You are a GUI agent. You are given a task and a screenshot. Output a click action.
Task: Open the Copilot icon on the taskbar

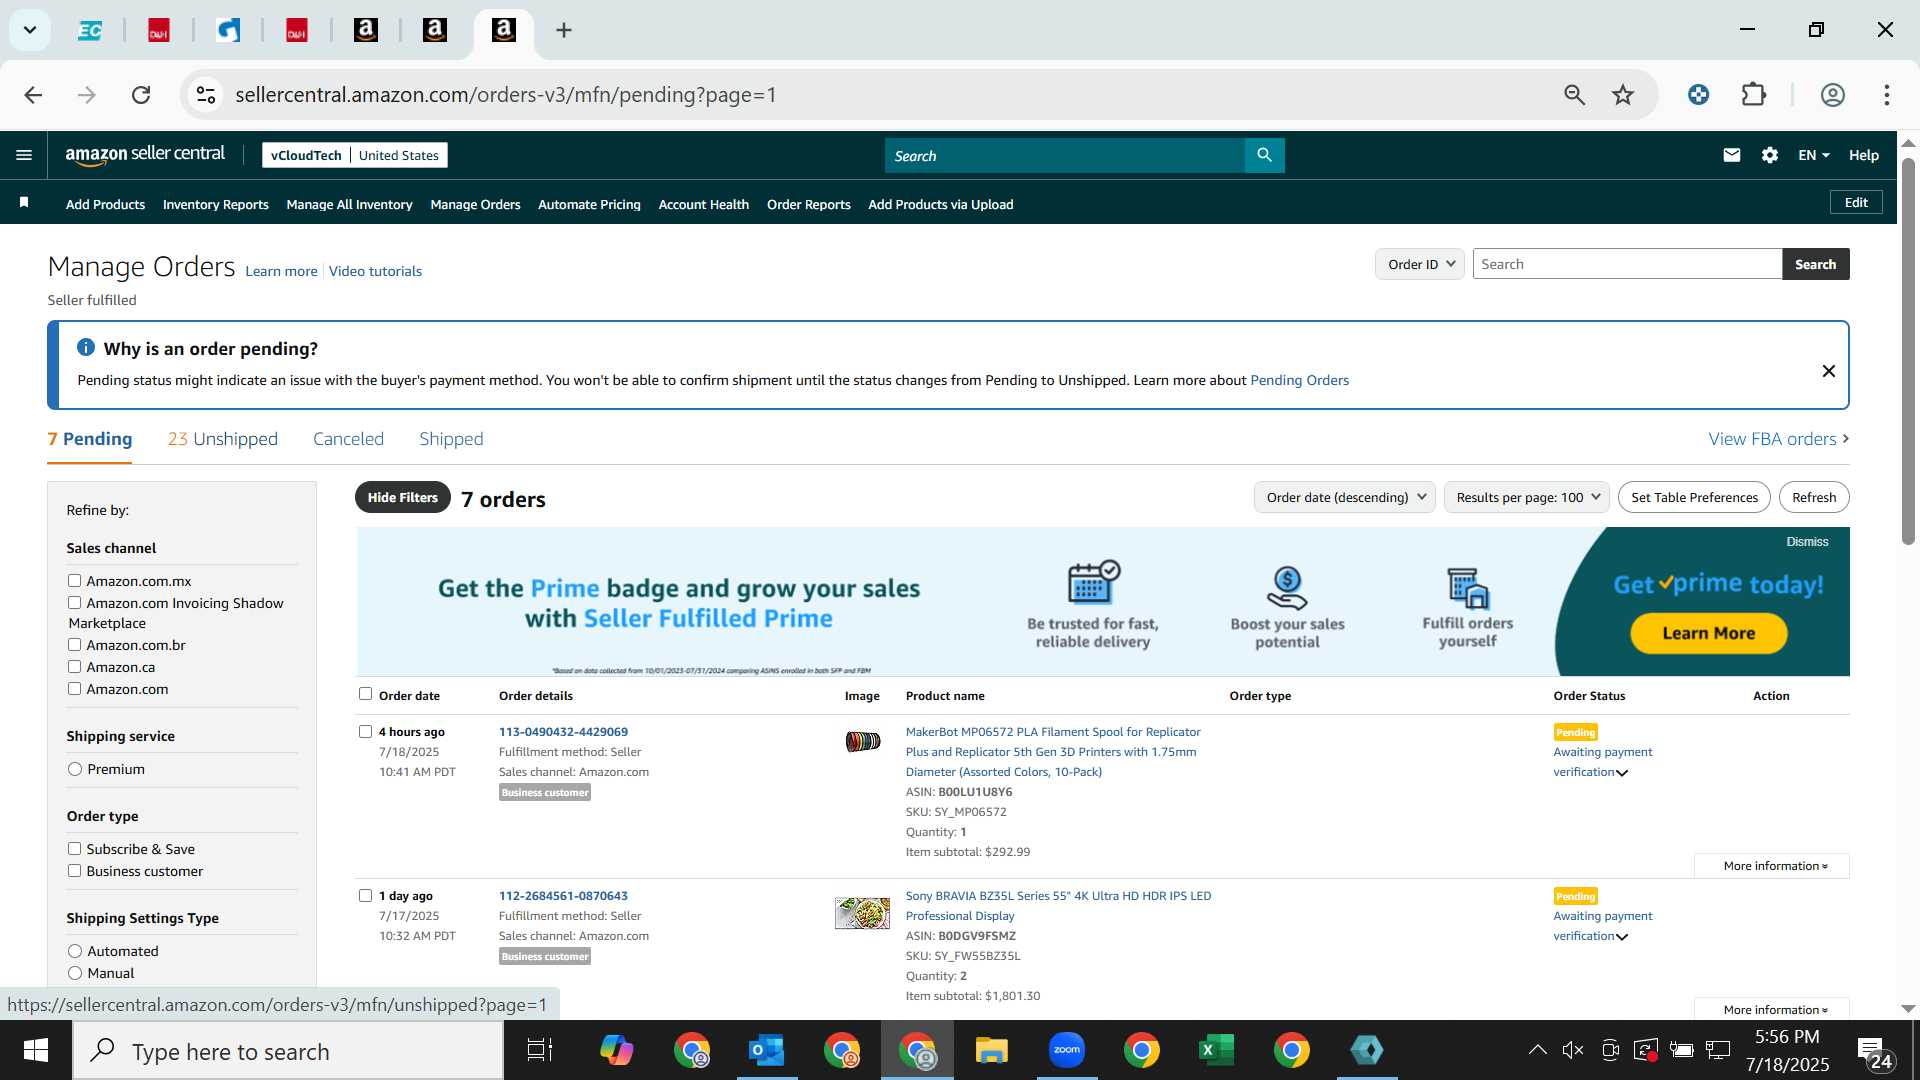tap(616, 1050)
